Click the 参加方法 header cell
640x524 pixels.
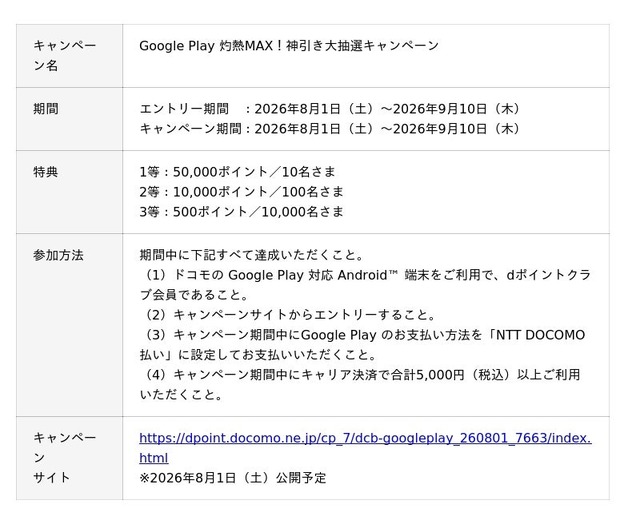(x=69, y=325)
